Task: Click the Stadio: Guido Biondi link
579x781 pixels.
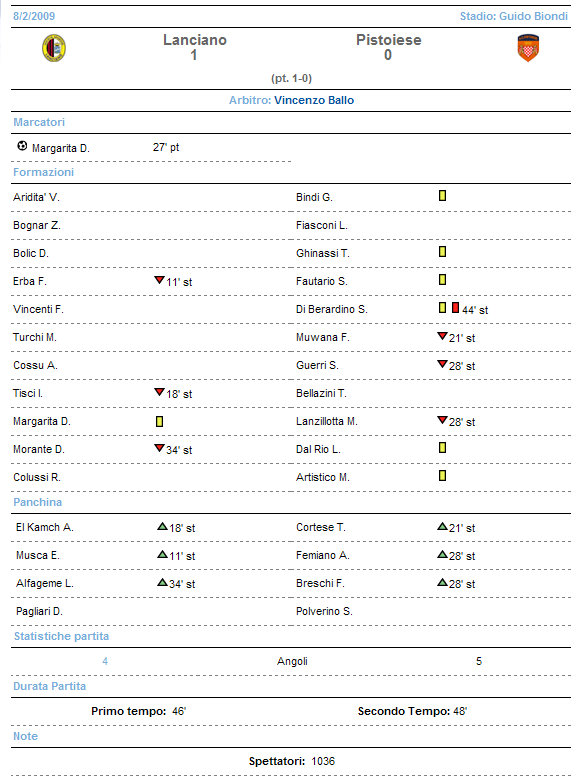Action: coord(514,16)
